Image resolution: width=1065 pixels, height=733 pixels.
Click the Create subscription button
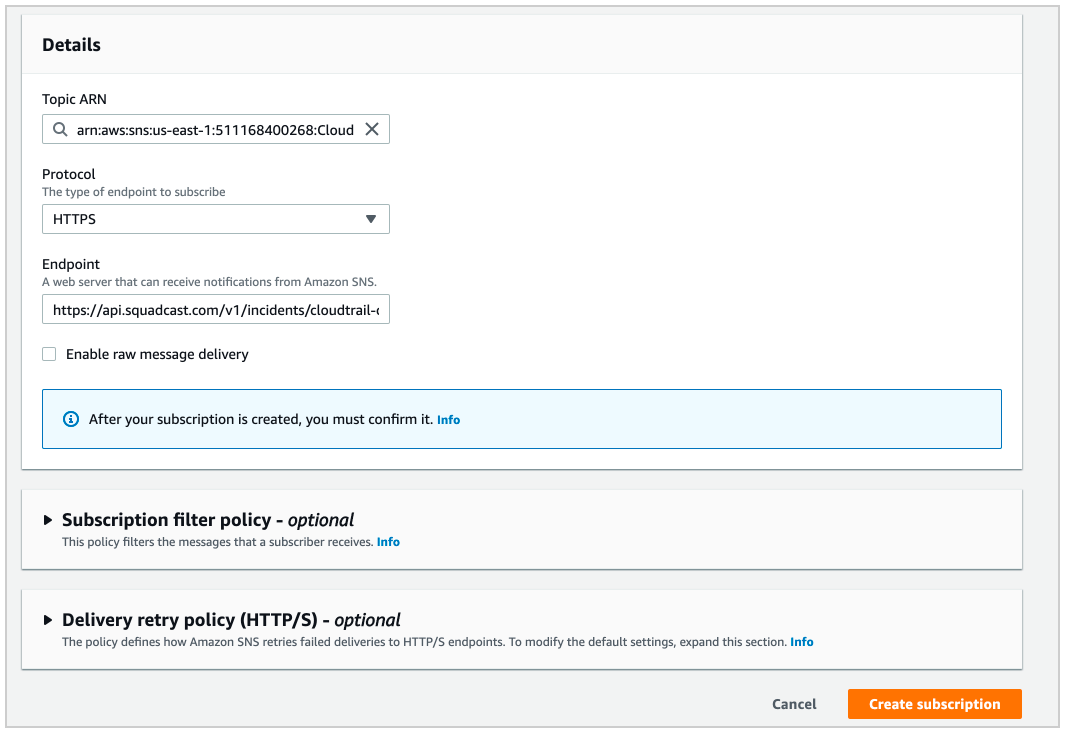tap(935, 704)
